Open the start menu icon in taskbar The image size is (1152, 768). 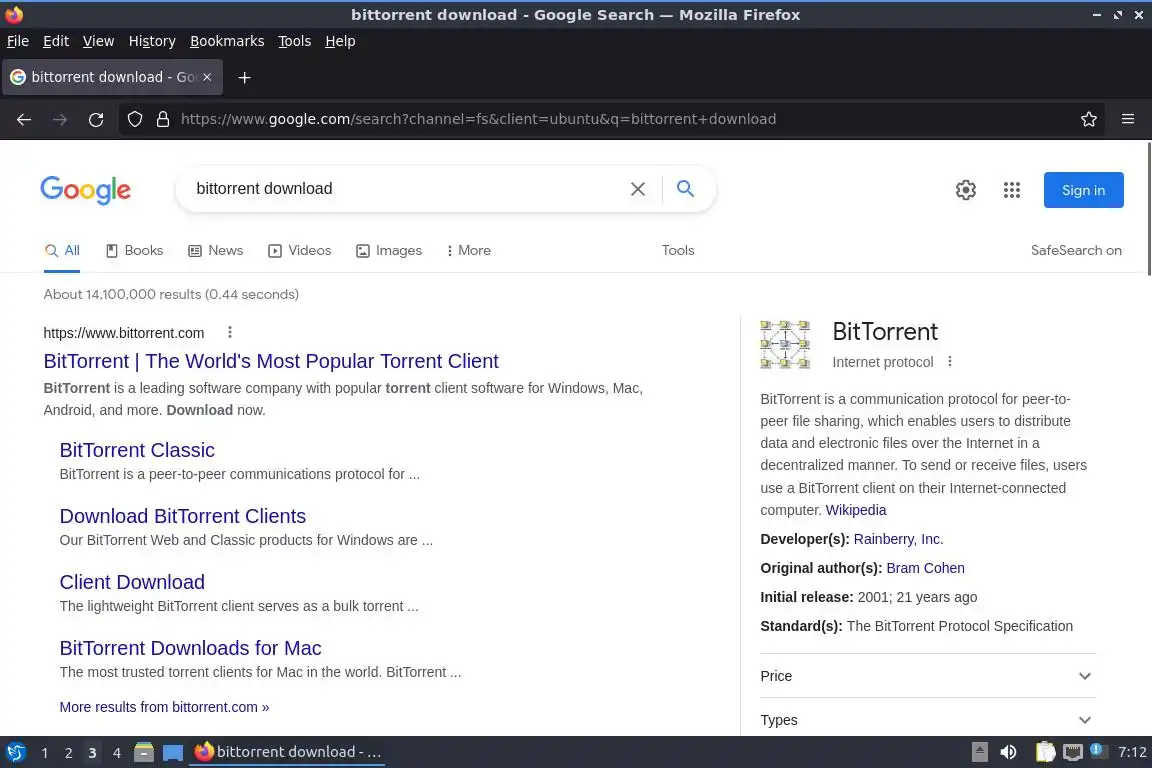15,753
